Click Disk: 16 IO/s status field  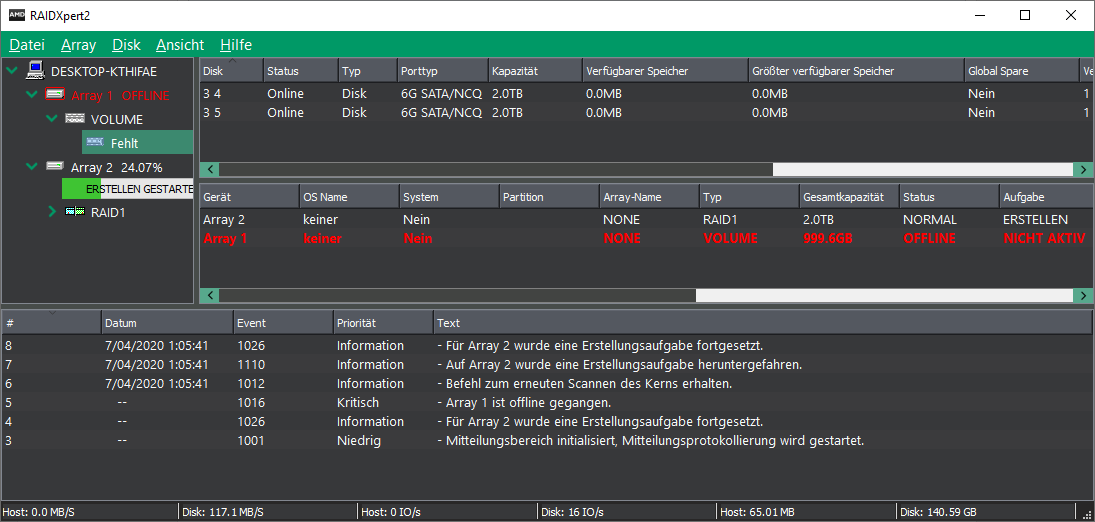627,512
